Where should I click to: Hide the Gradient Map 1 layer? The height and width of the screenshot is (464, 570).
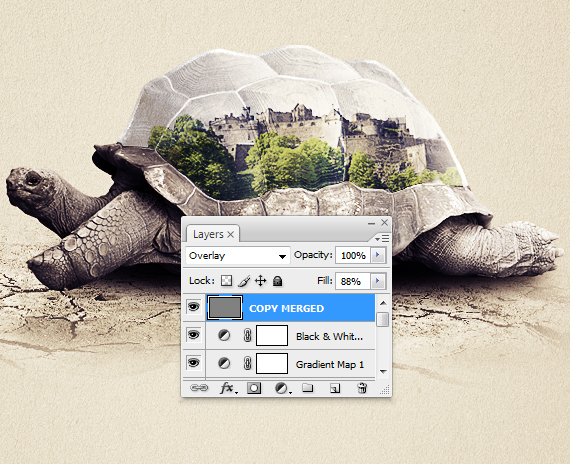pos(193,363)
